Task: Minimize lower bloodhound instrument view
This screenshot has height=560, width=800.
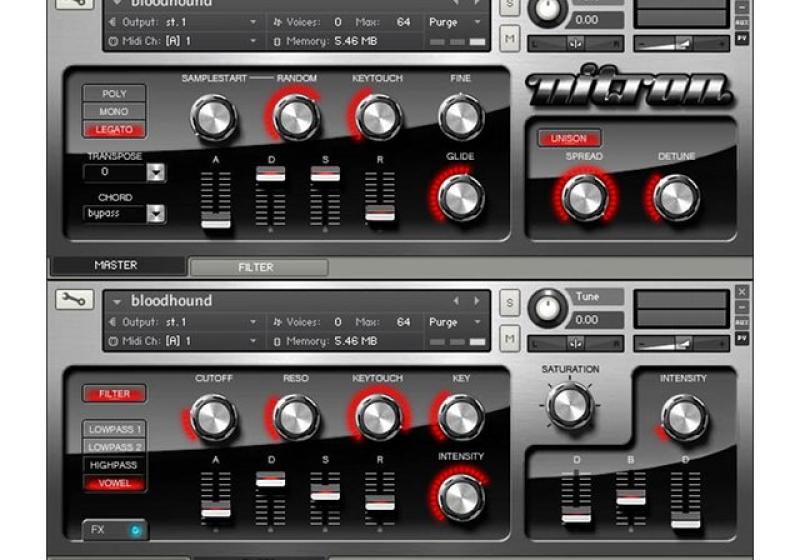Action: (742, 308)
